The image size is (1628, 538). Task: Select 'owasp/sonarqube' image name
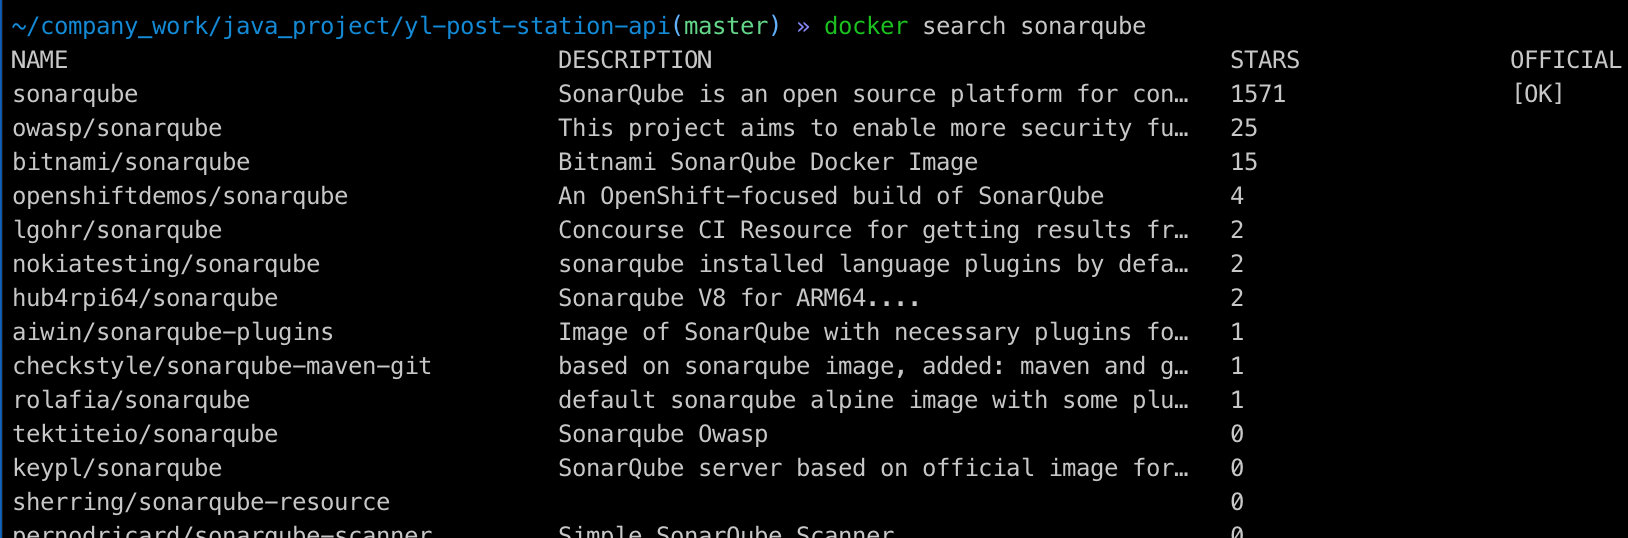117,129
